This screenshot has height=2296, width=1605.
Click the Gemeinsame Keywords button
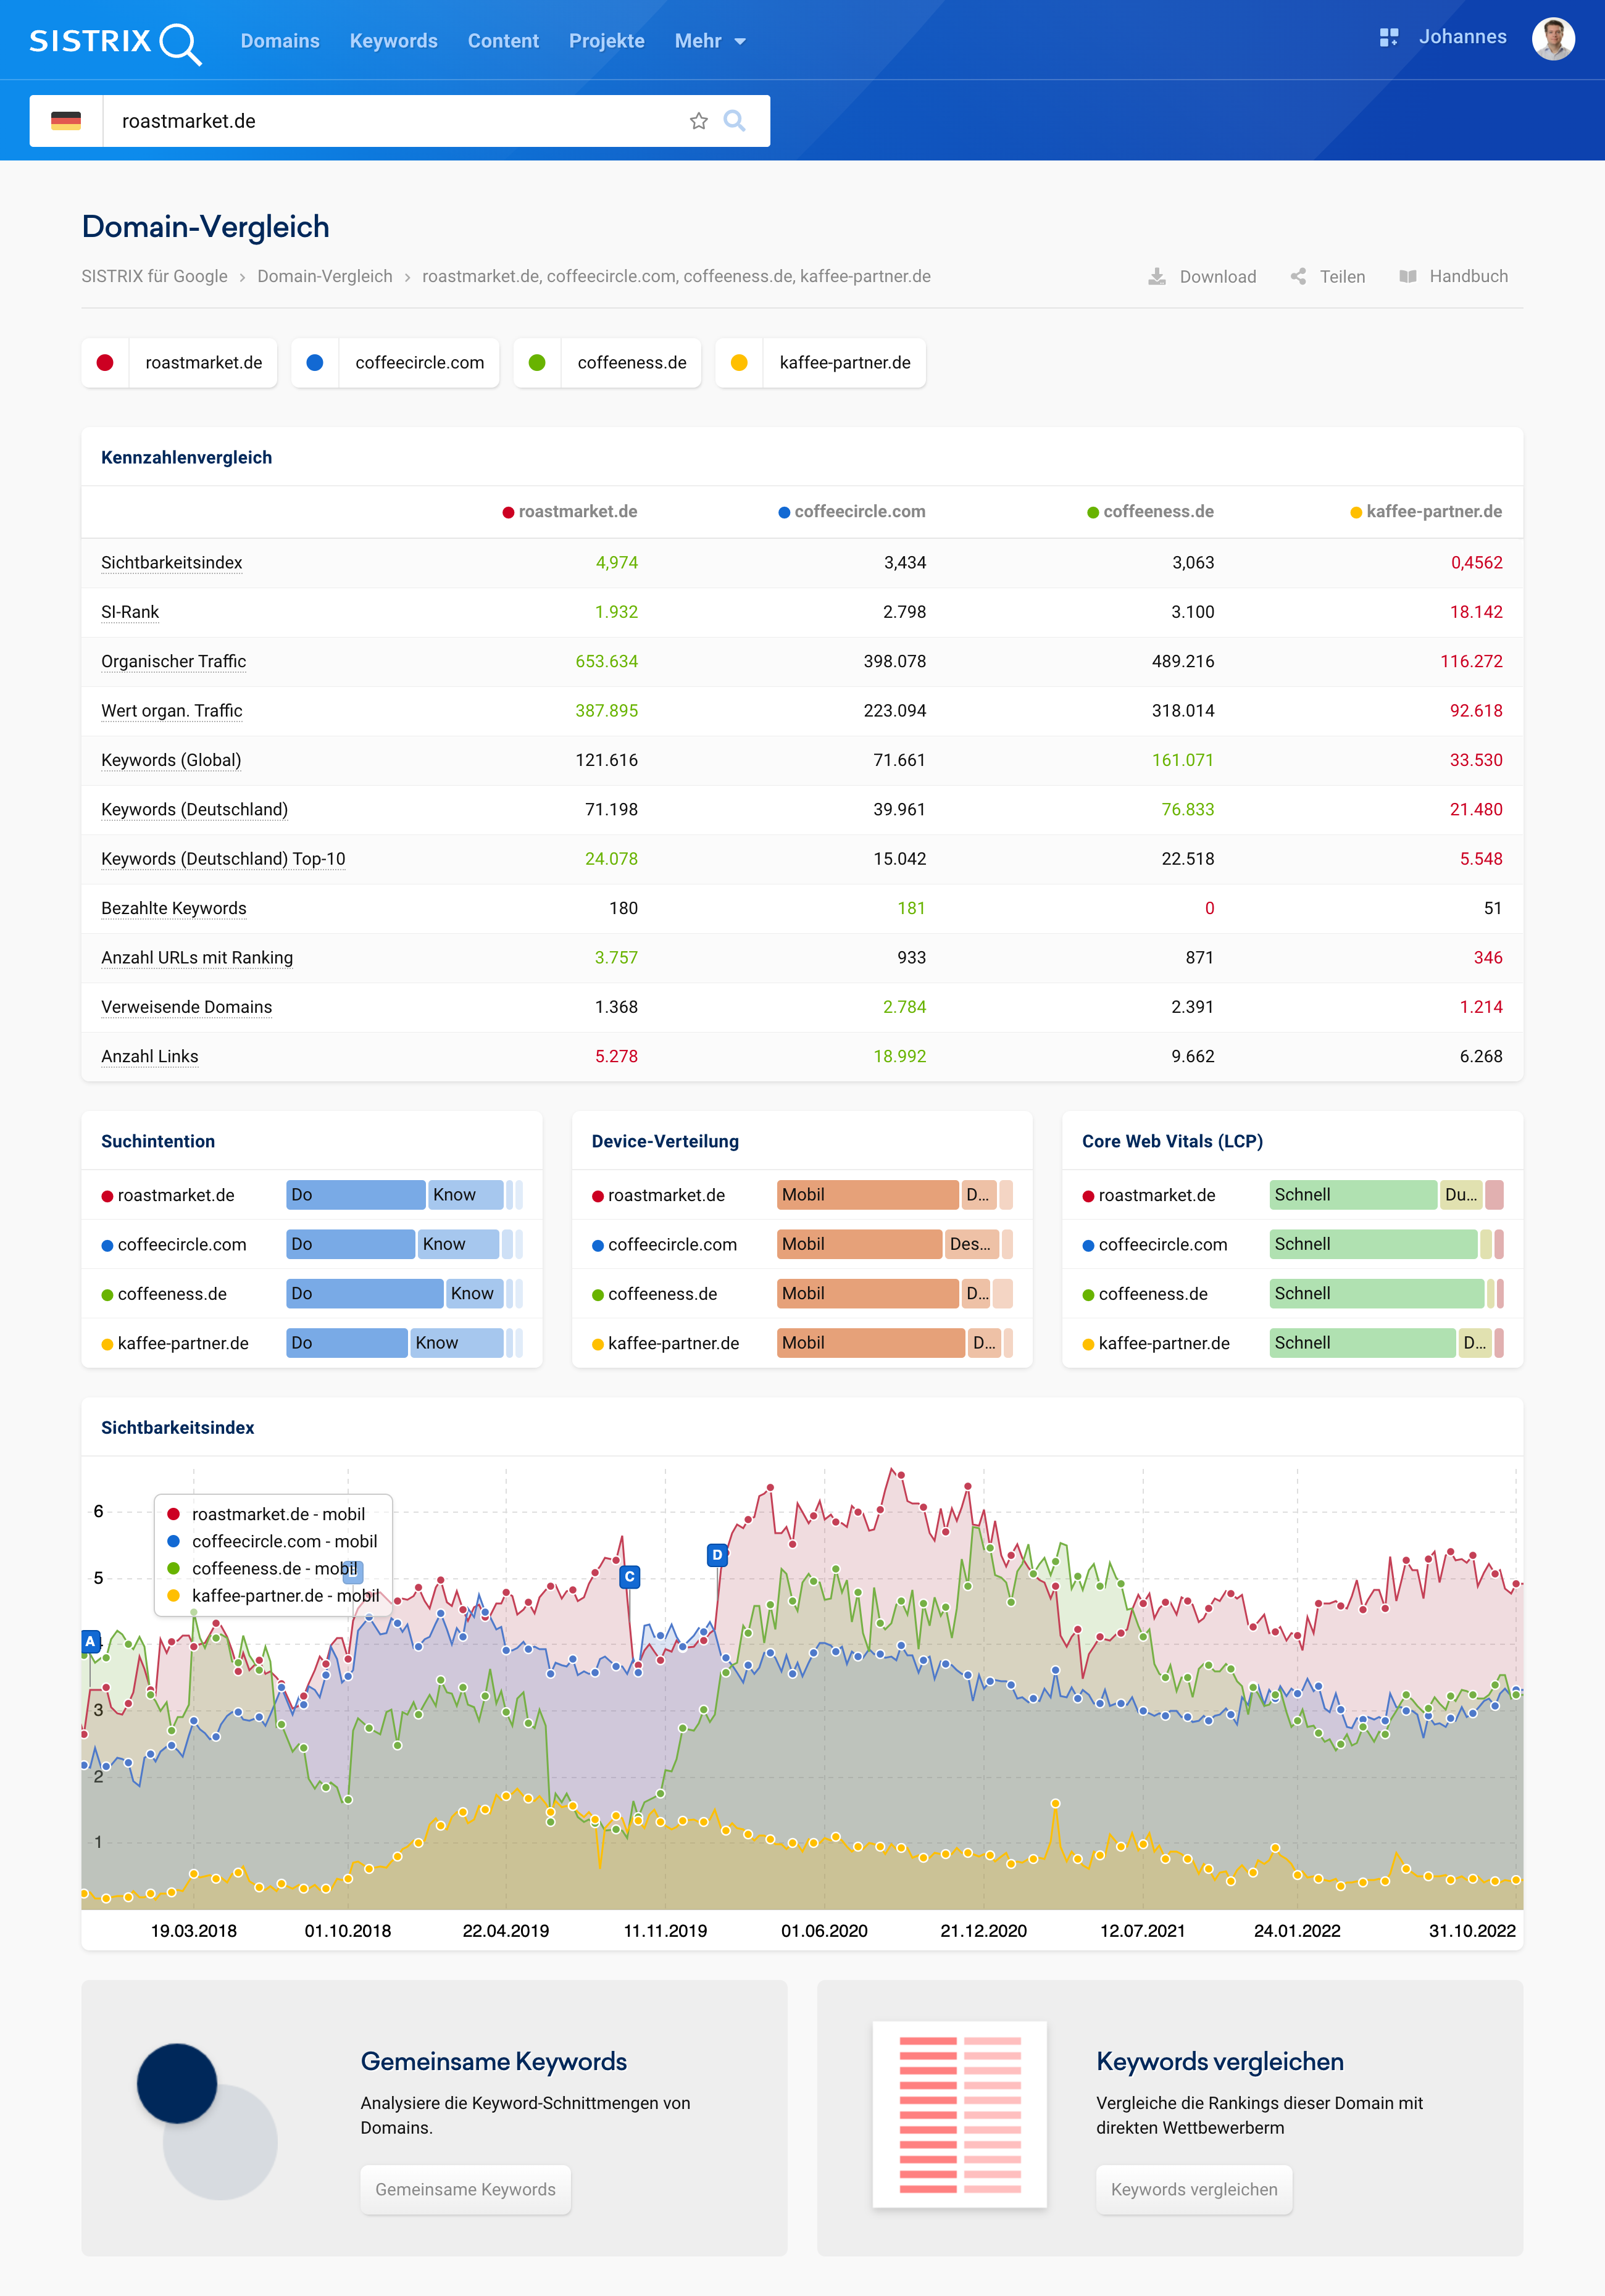(465, 2189)
